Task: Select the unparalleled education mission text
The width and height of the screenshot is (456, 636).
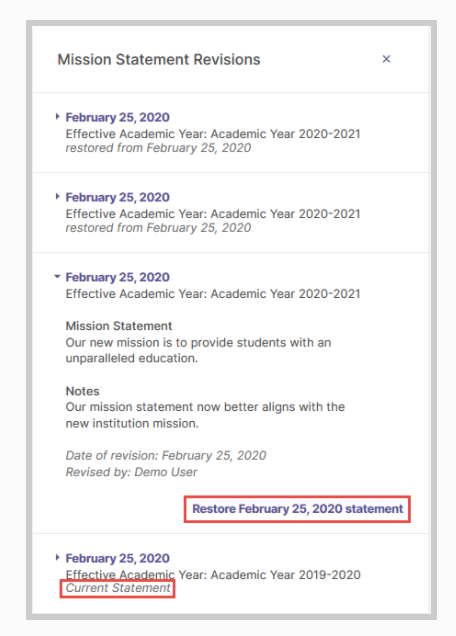Action: (x=198, y=350)
